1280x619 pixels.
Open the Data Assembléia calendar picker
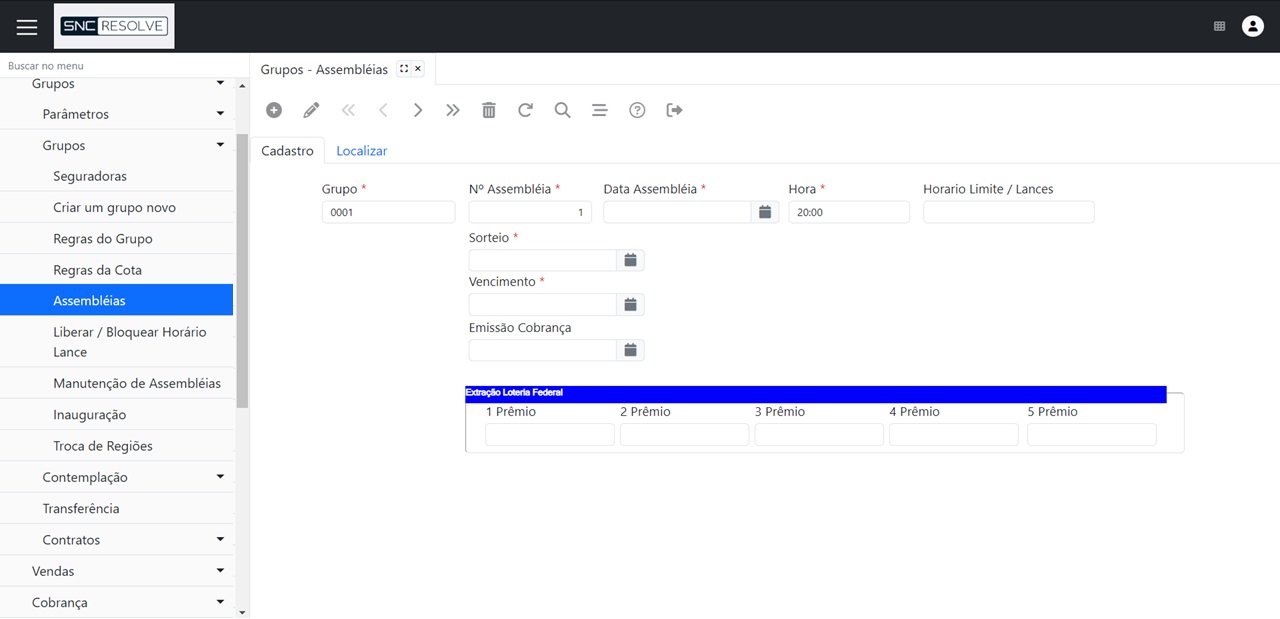(x=764, y=212)
